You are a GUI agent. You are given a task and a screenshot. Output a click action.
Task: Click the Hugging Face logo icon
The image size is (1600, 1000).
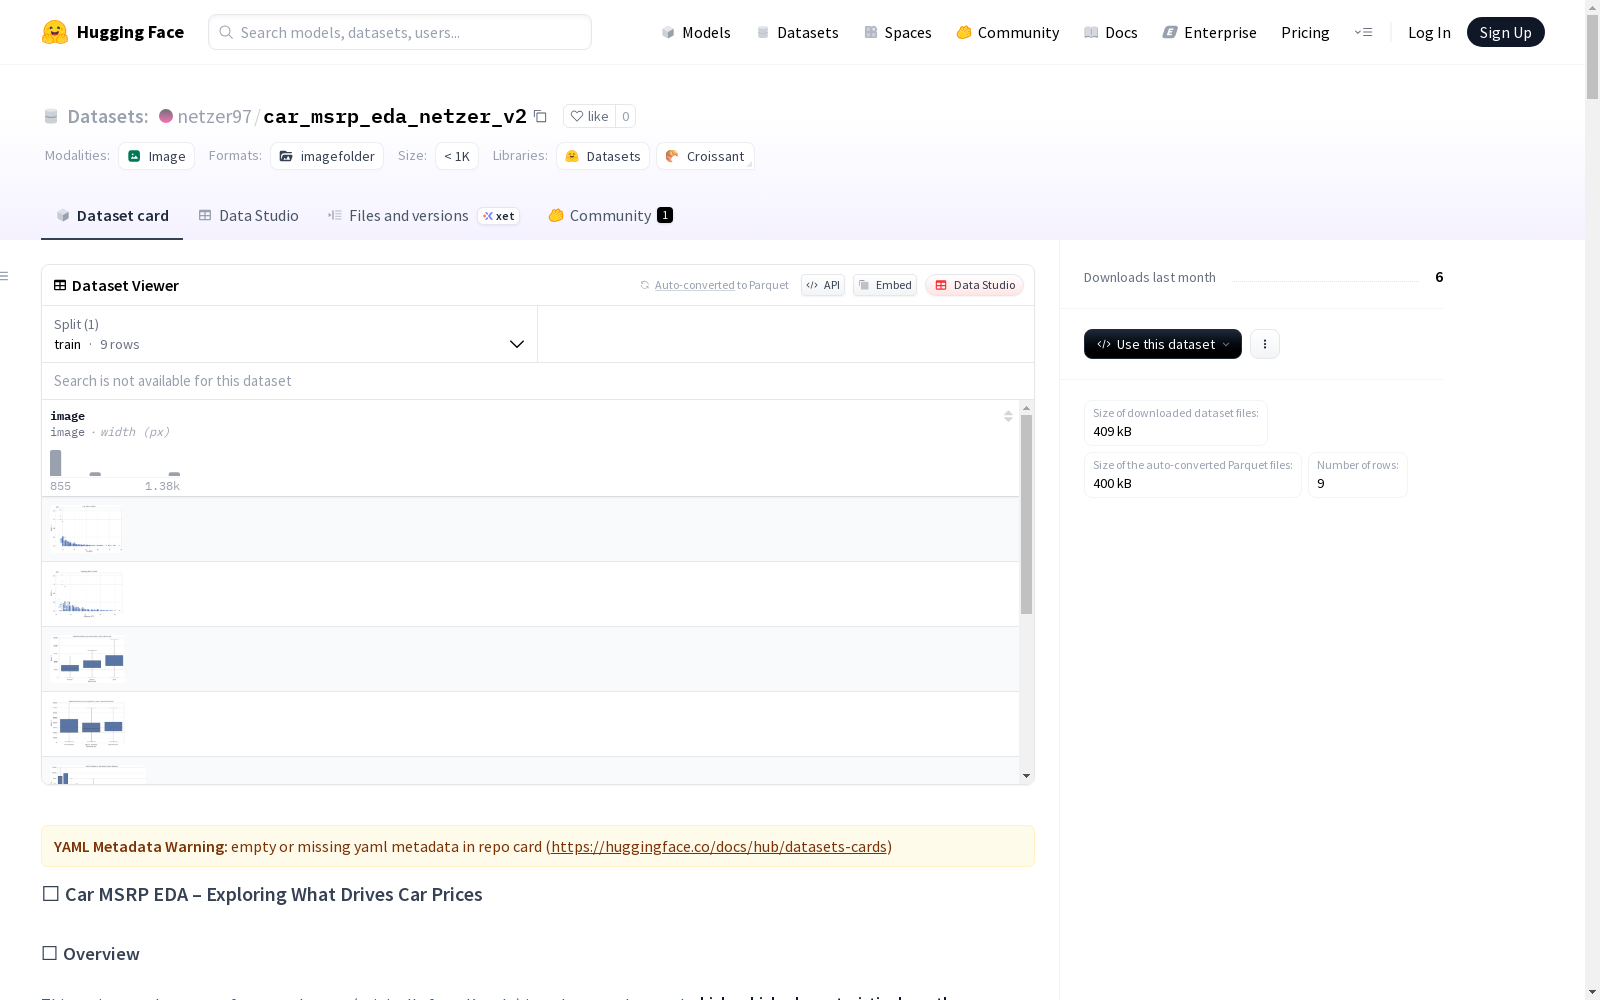point(55,32)
